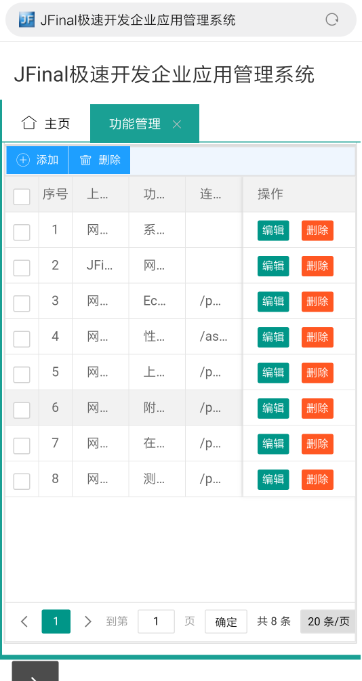Toggle the select-all header checkbox
Image resolution: width=362 pixels, height=681 pixels.
(22, 197)
